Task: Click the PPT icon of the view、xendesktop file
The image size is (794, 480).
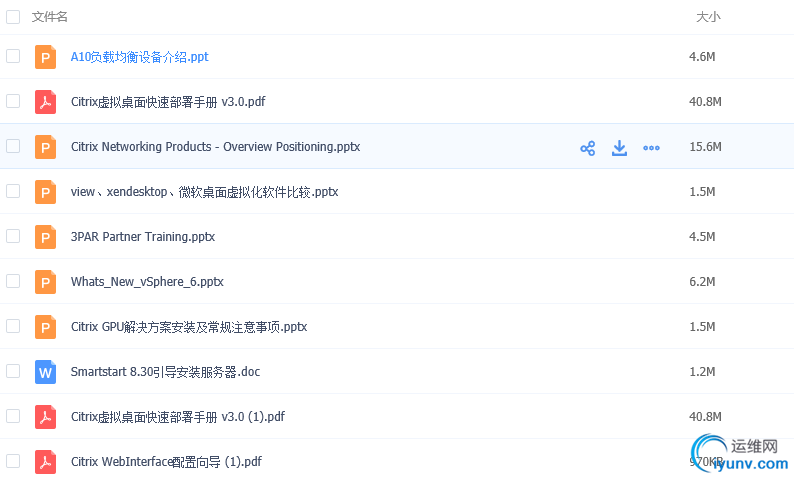Action: point(45,192)
